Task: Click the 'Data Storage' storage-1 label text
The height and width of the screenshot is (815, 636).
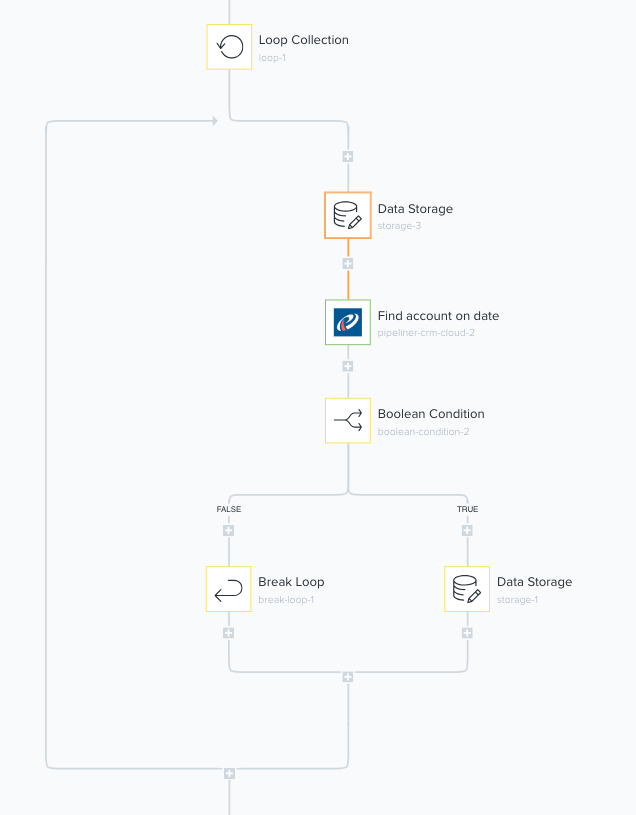Action: [x=534, y=582]
